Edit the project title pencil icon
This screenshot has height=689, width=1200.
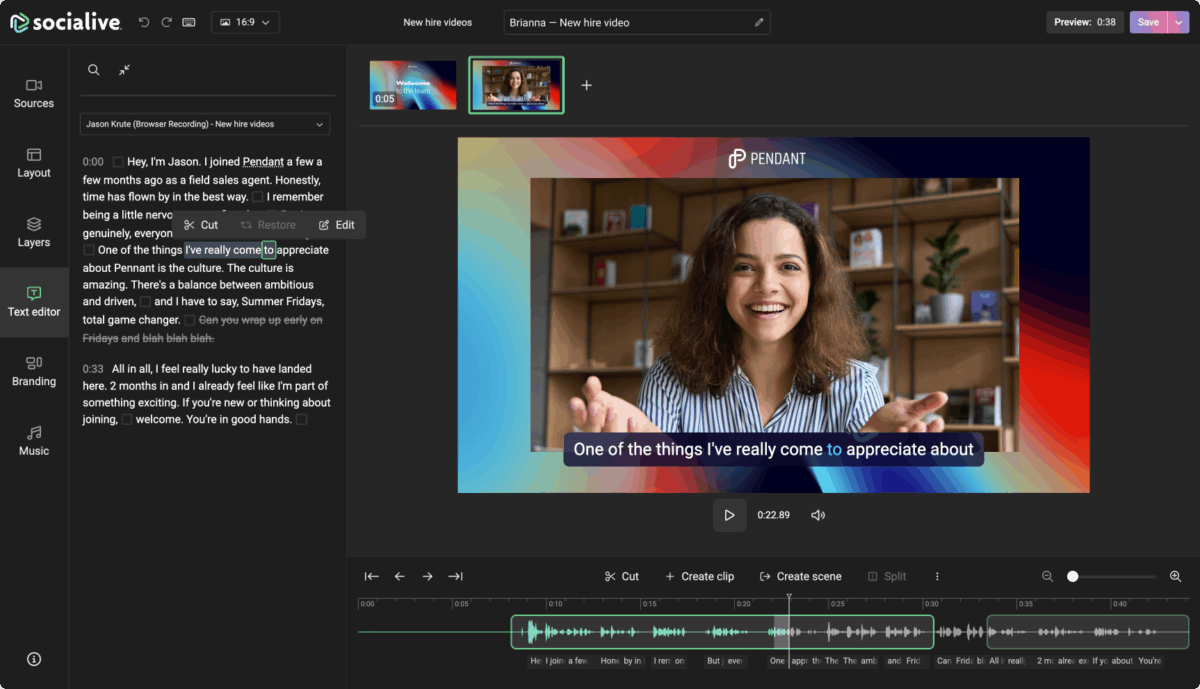click(759, 22)
